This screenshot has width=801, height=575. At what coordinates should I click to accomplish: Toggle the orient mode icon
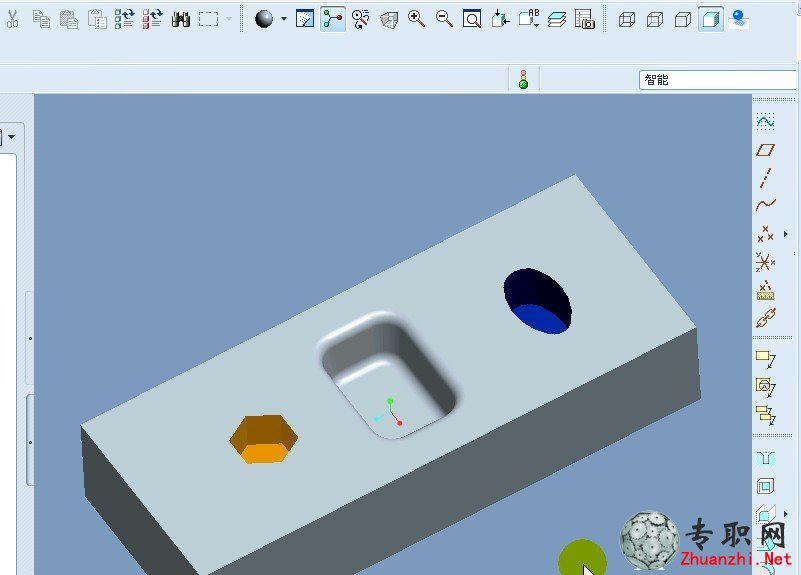tap(361, 19)
